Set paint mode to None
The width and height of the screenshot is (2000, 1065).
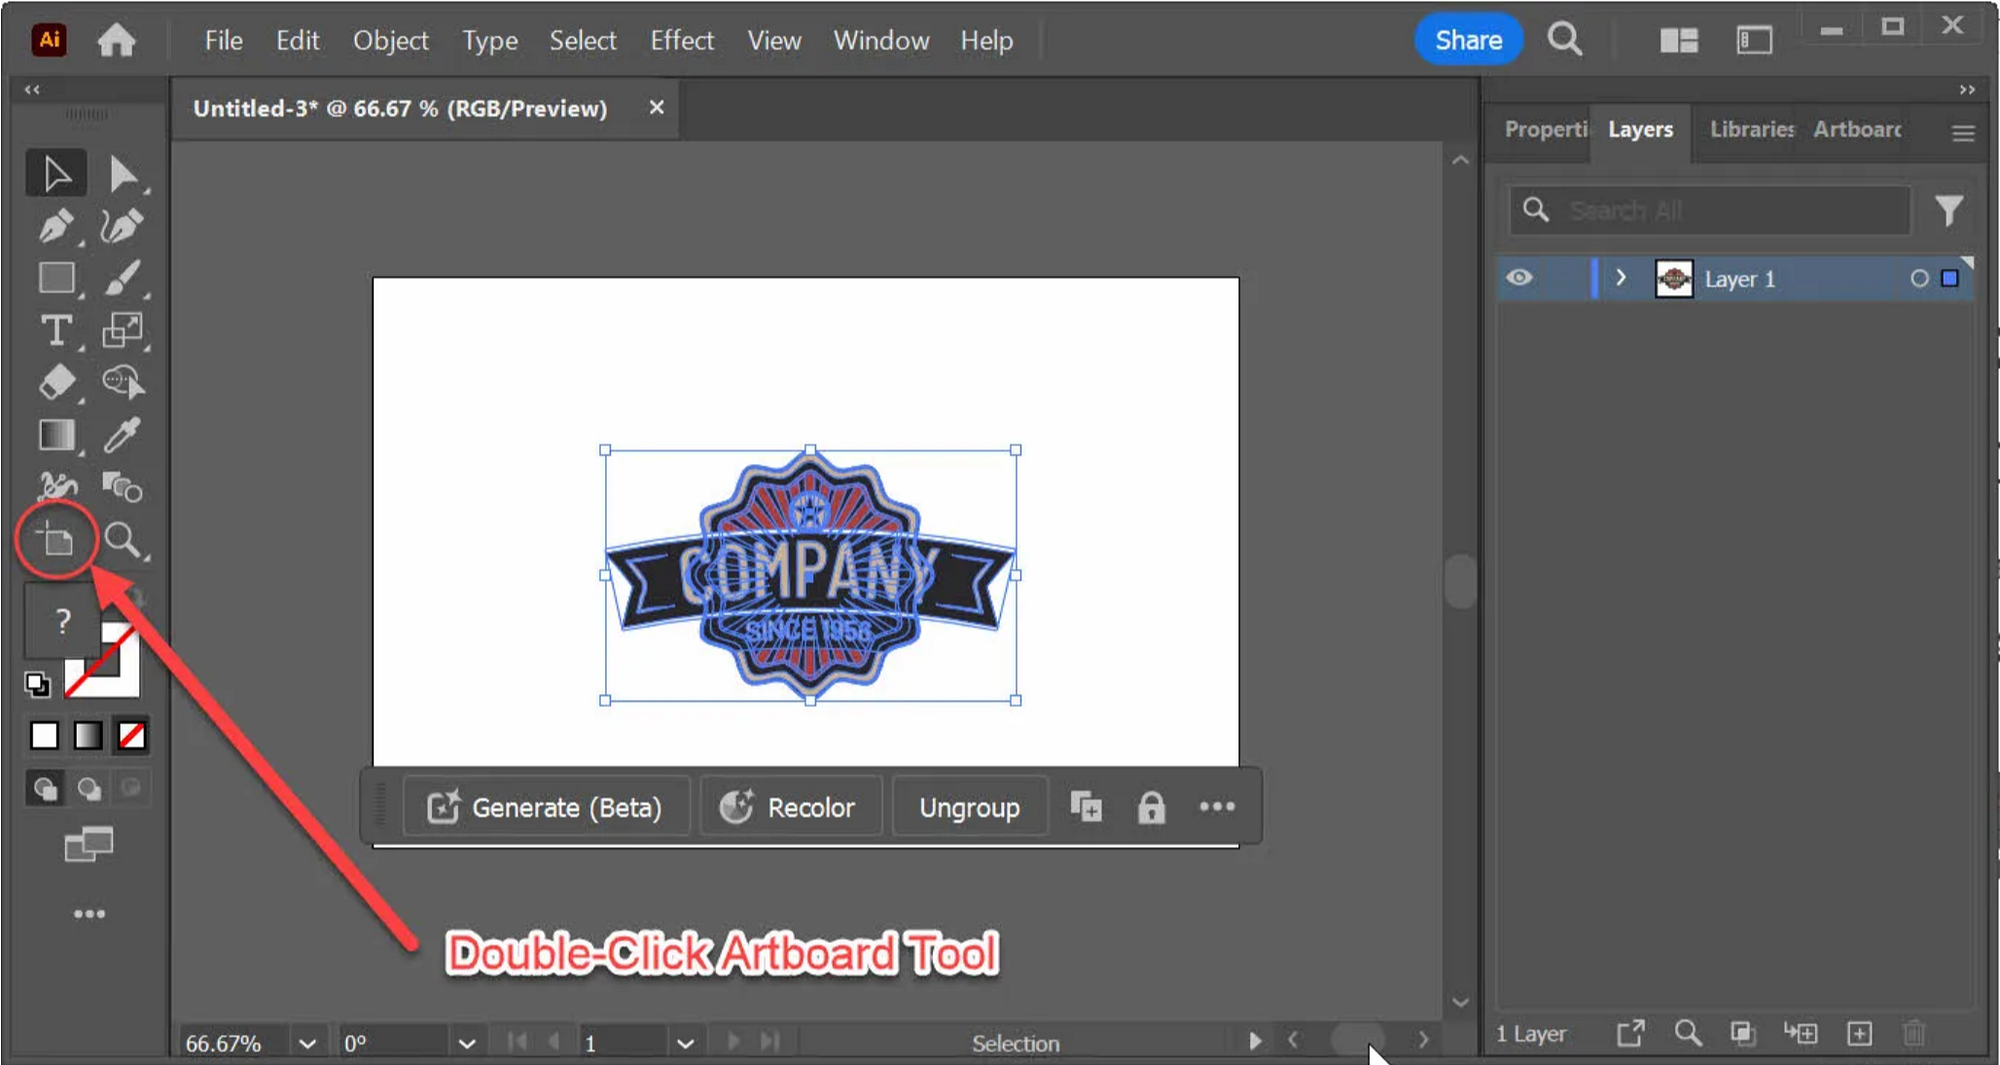tap(132, 736)
